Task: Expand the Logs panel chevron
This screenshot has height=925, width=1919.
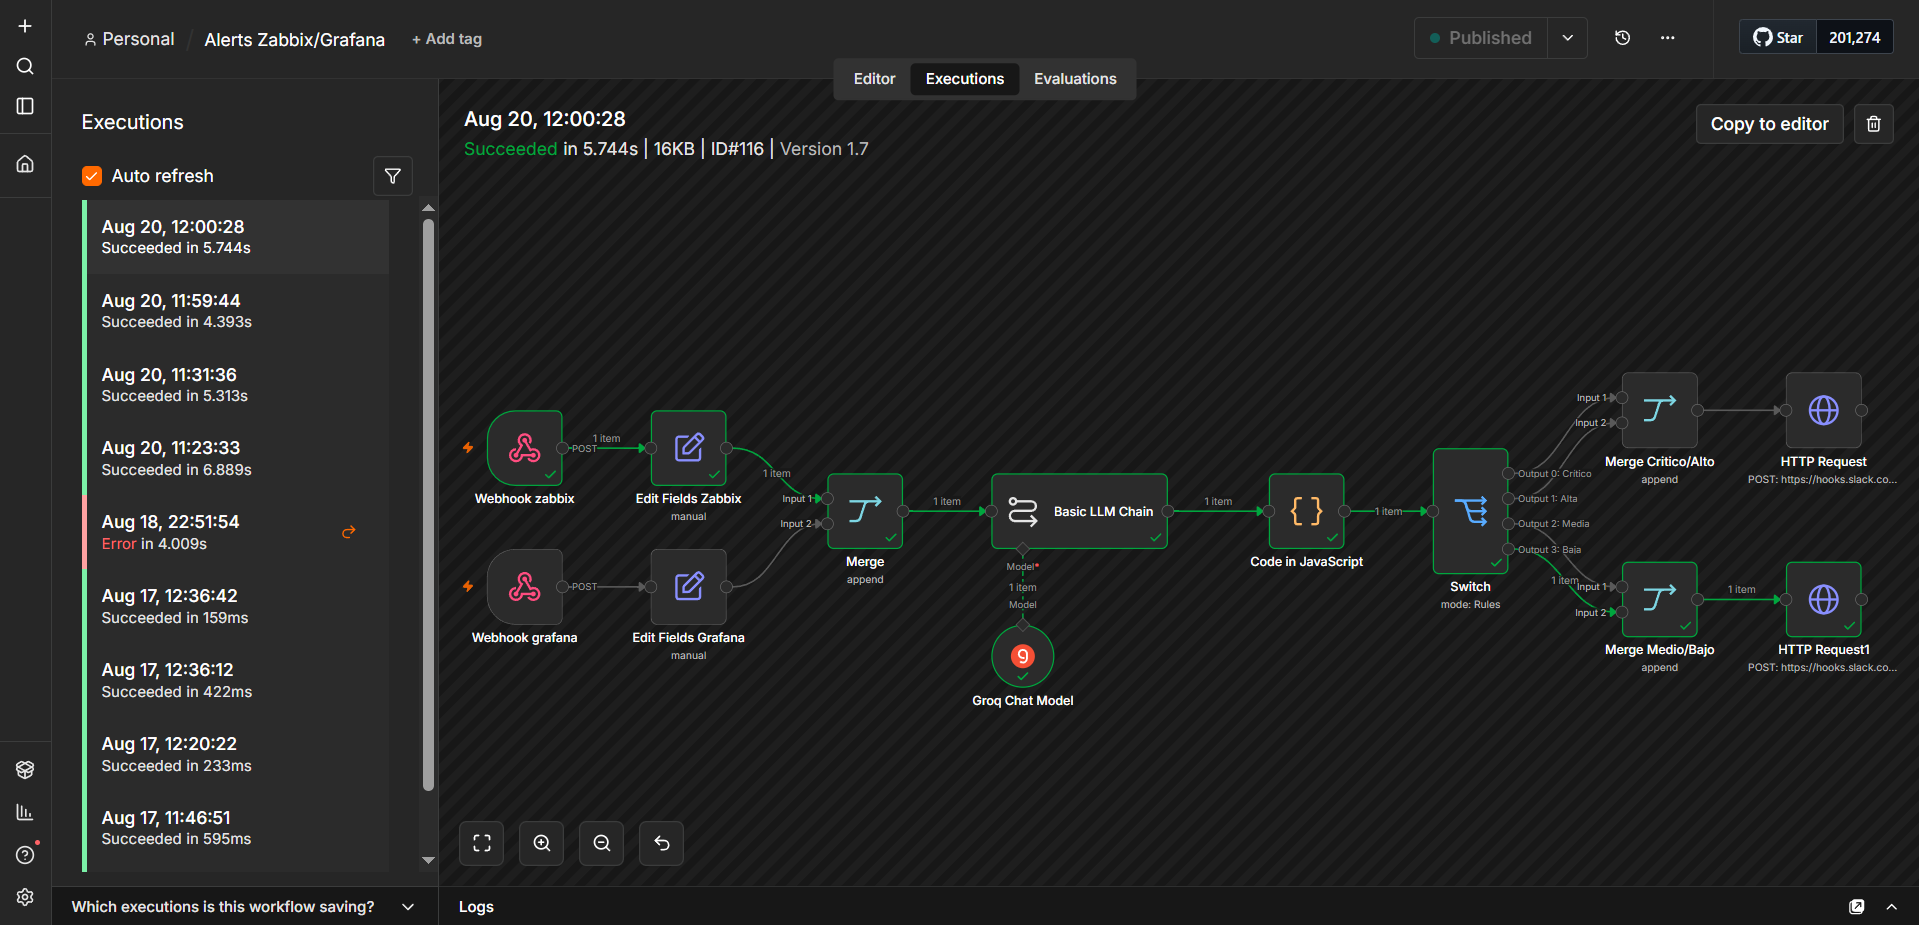Action: [1891, 907]
